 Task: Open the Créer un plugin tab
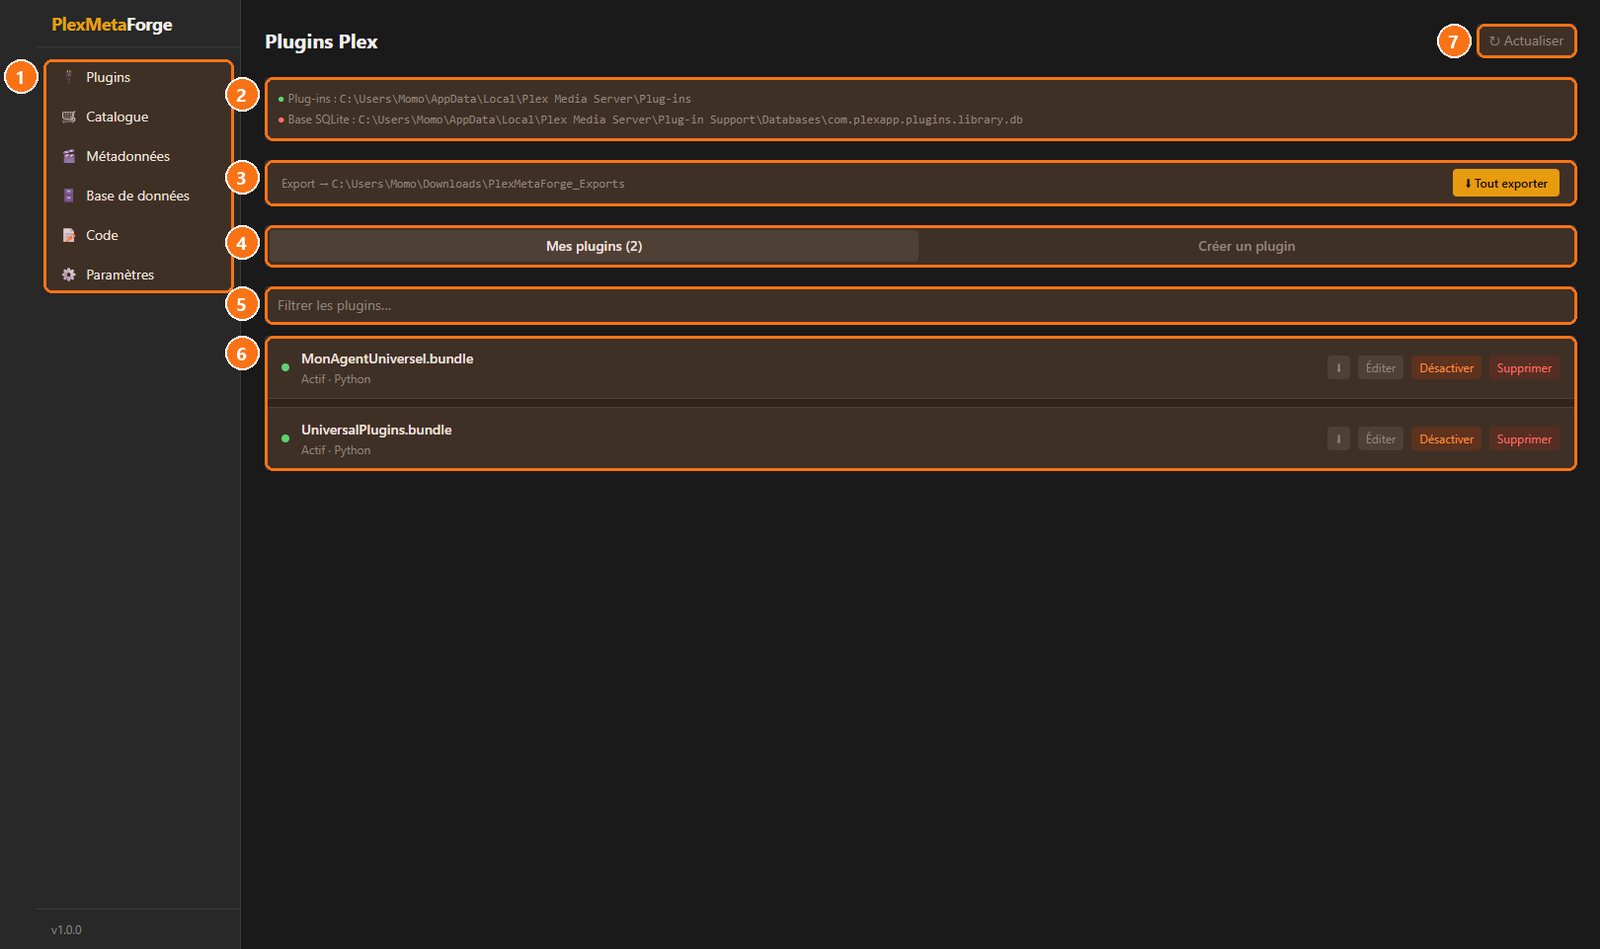[x=1246, y=246]
